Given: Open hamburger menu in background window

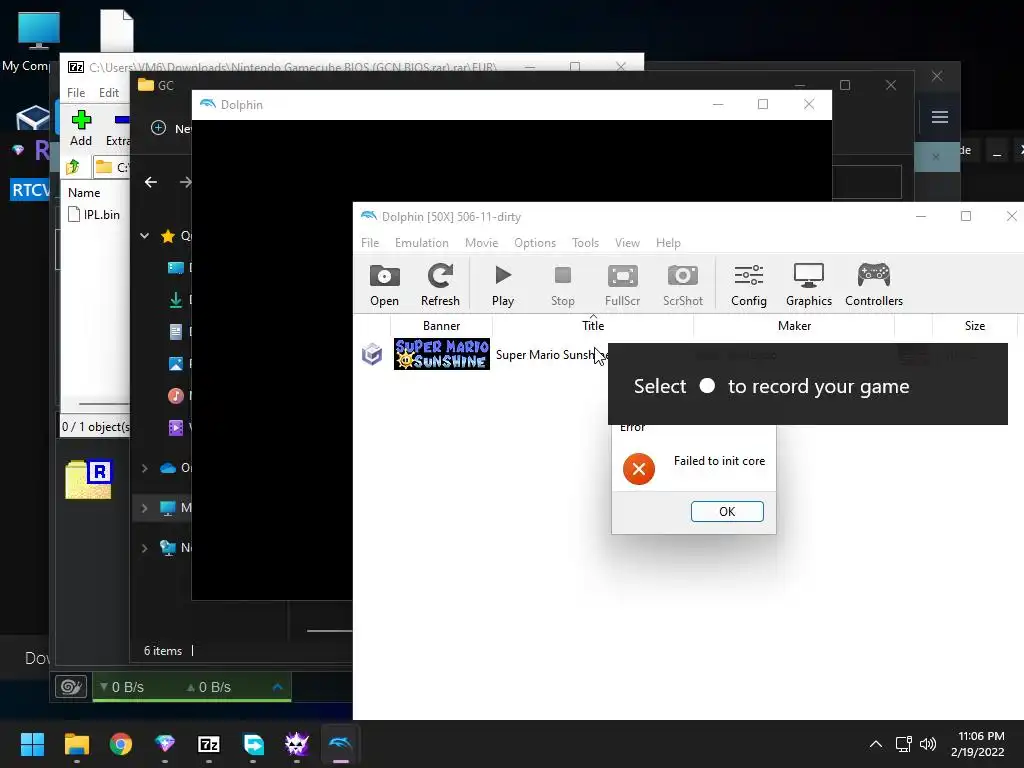Looking at the screenshot, I should pos(940,117).
